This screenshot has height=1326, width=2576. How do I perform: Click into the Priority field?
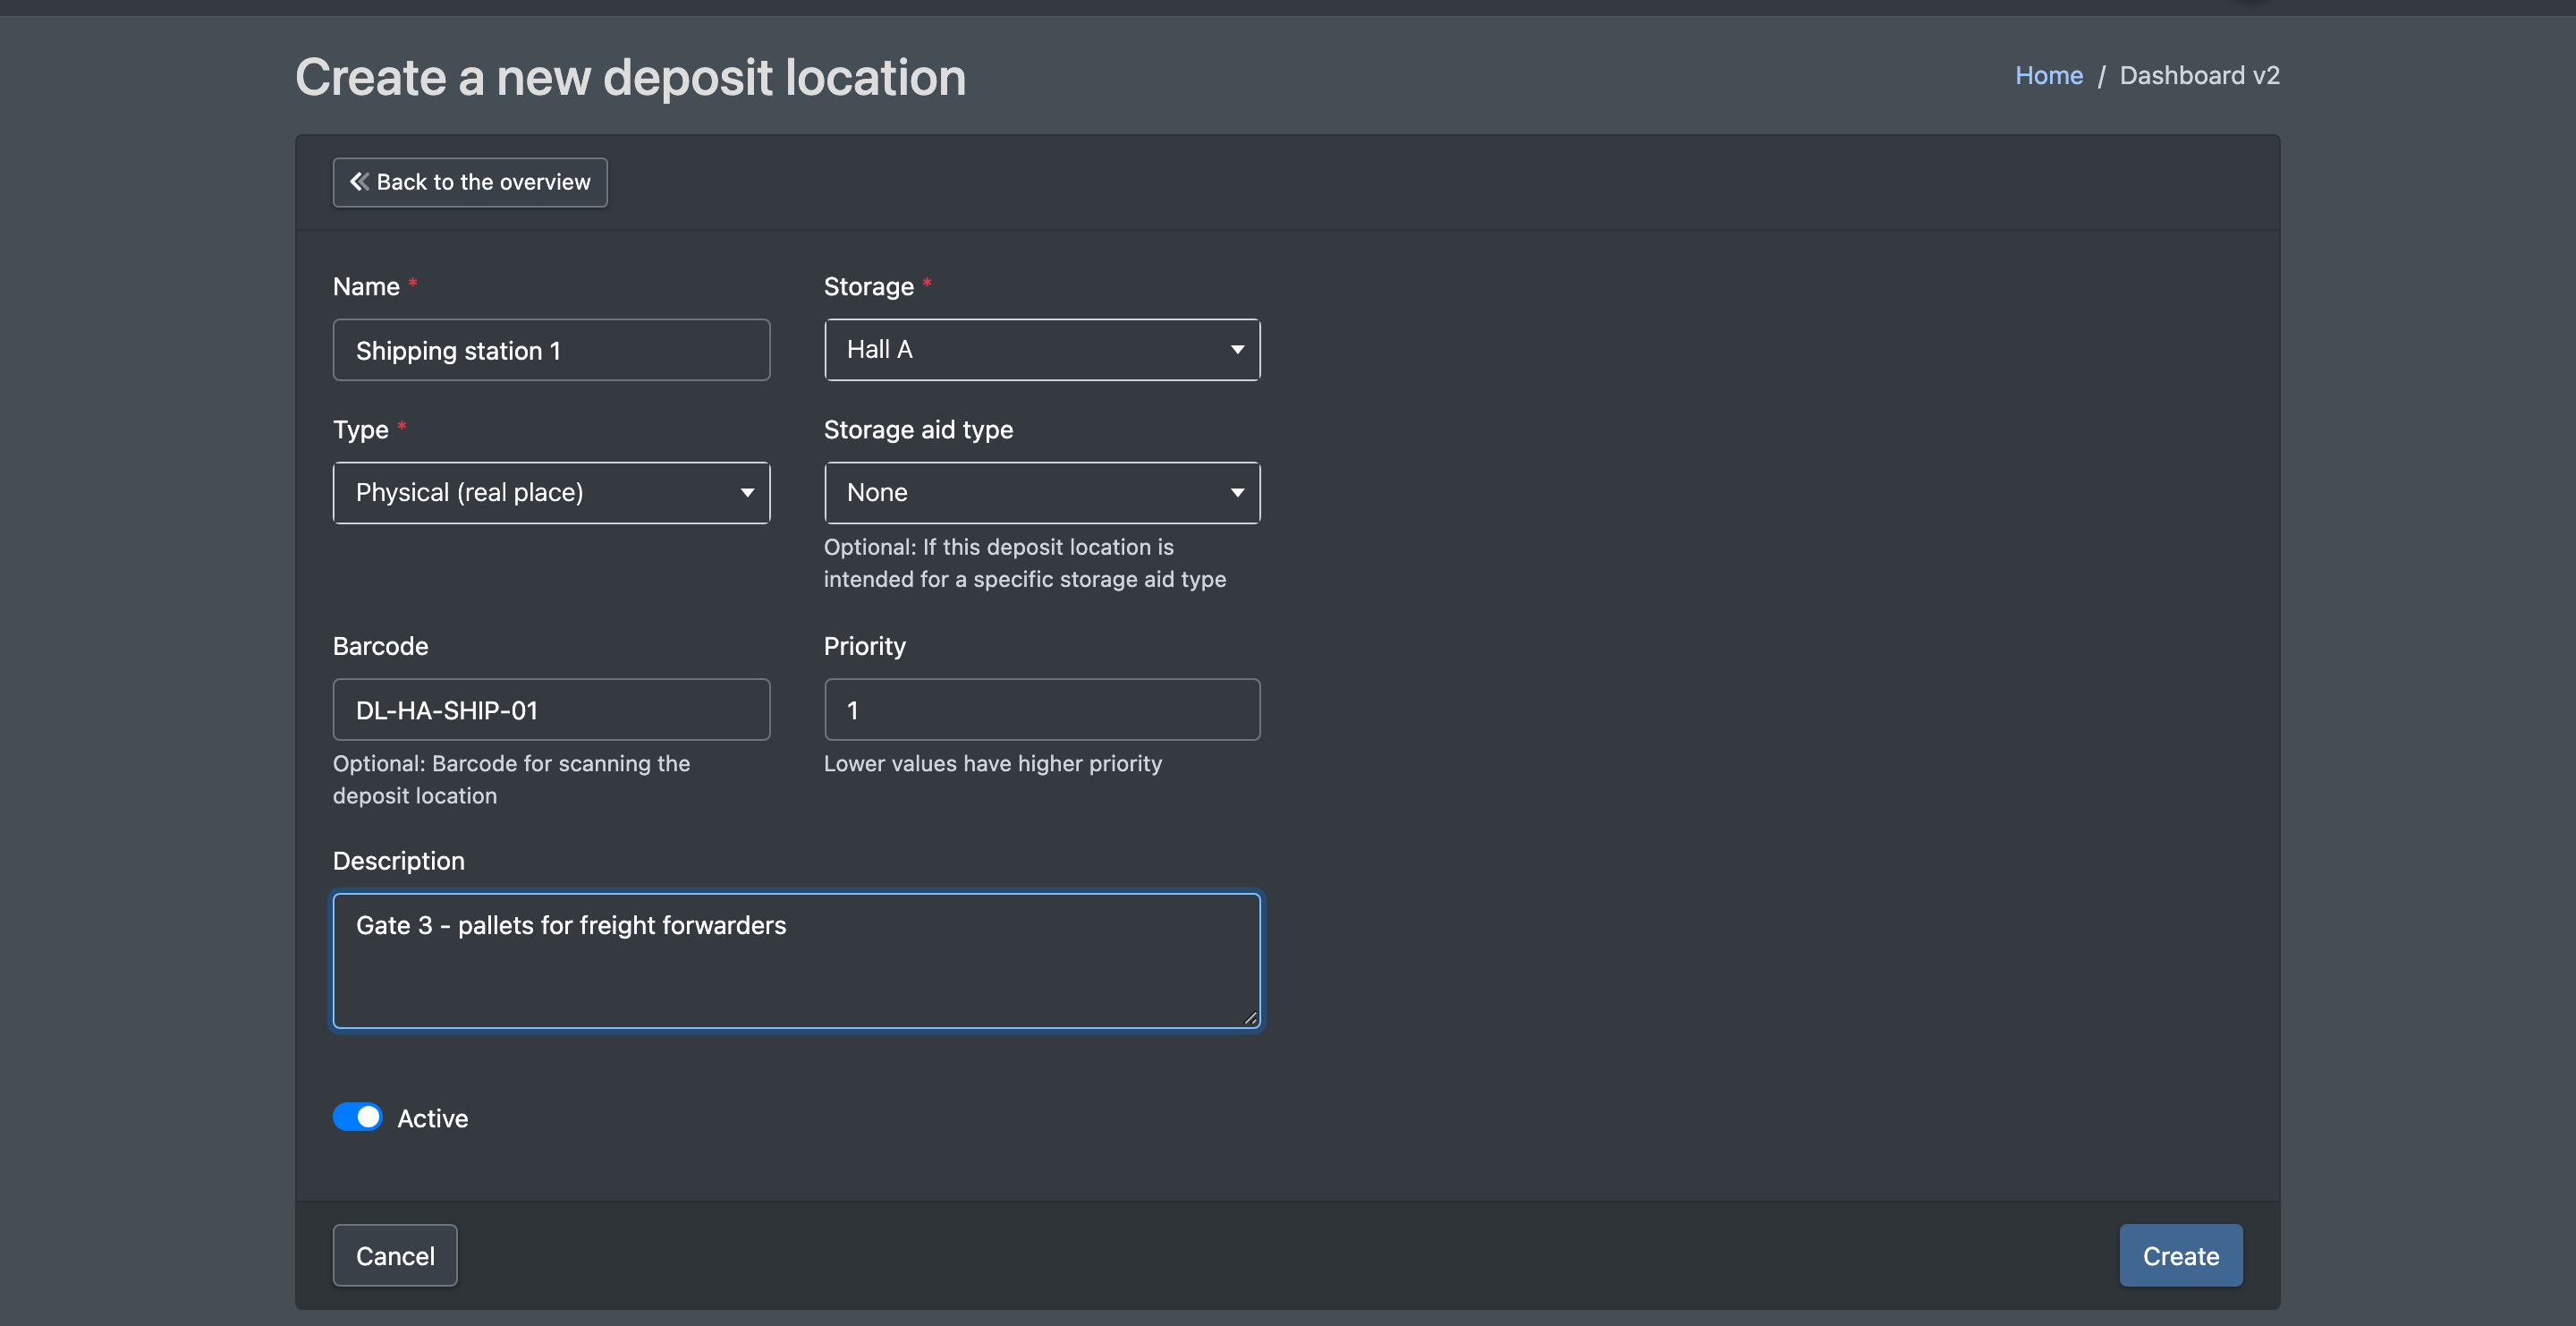(x=1042, y=710)
